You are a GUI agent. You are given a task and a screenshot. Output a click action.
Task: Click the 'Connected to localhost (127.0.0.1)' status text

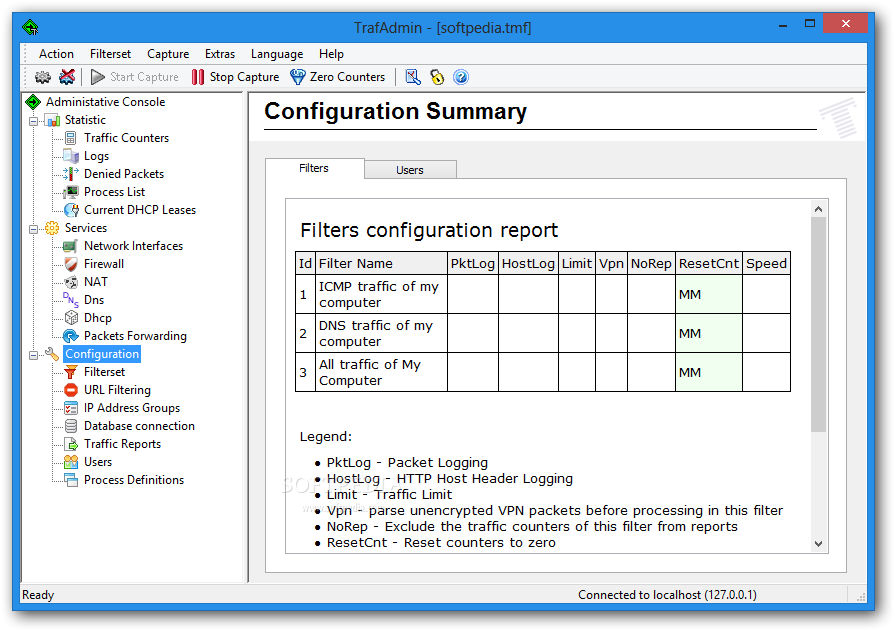[x=667, y=595]
